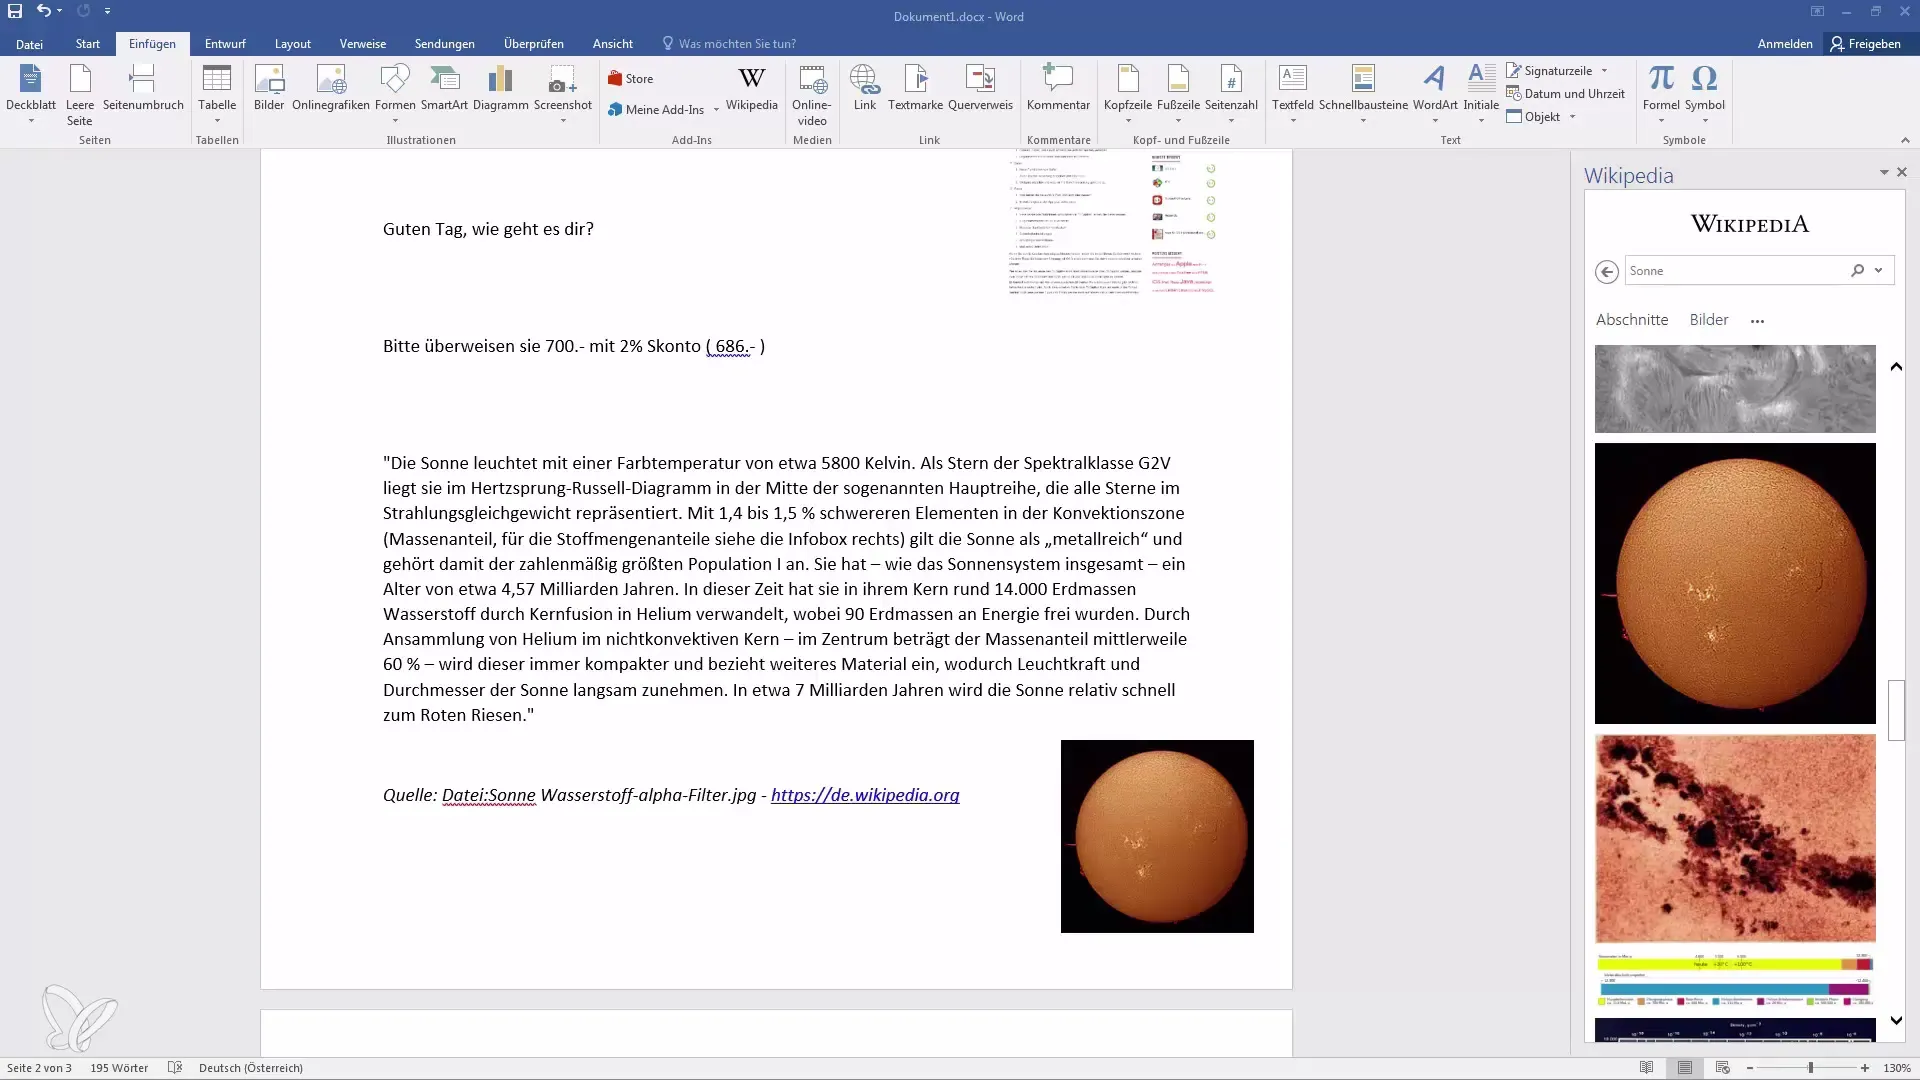Open Onlinegrafiken image search
This screenshot has height=1080, width=1920.
point(331,88)
